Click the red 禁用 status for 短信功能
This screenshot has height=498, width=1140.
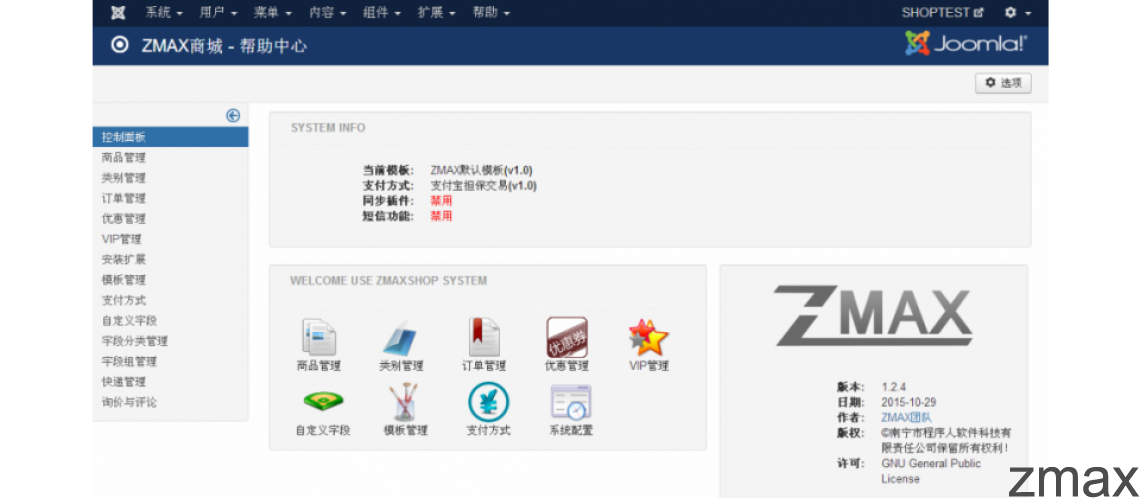pyautogui.click(x=441, y=216)
